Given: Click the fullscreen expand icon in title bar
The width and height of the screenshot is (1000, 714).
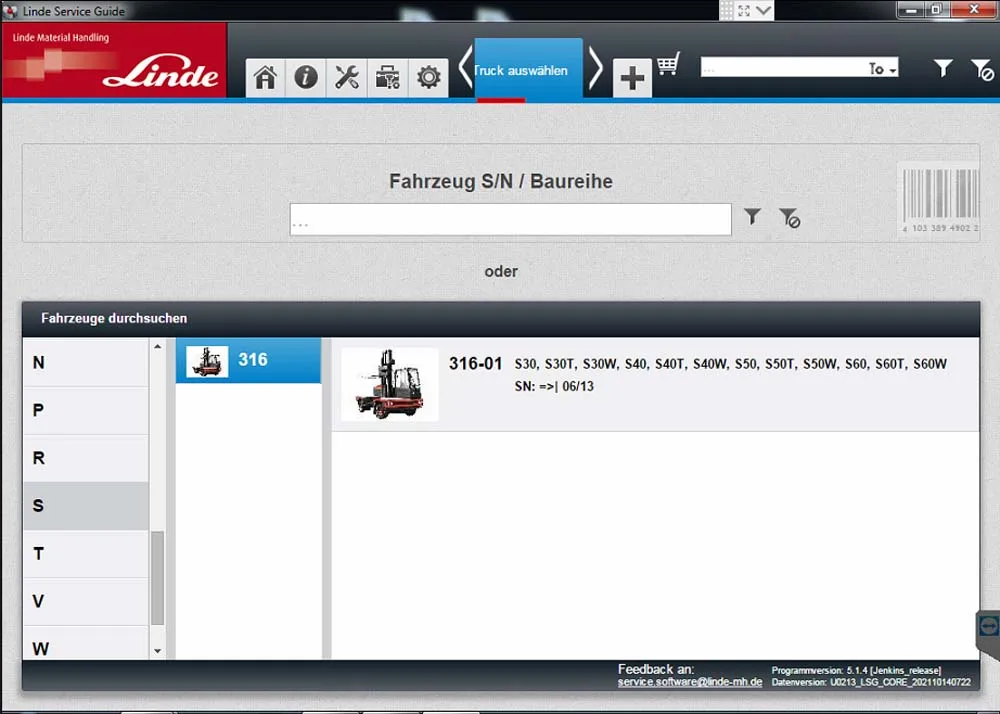Looking at the screenshot, I should (744, 10).
